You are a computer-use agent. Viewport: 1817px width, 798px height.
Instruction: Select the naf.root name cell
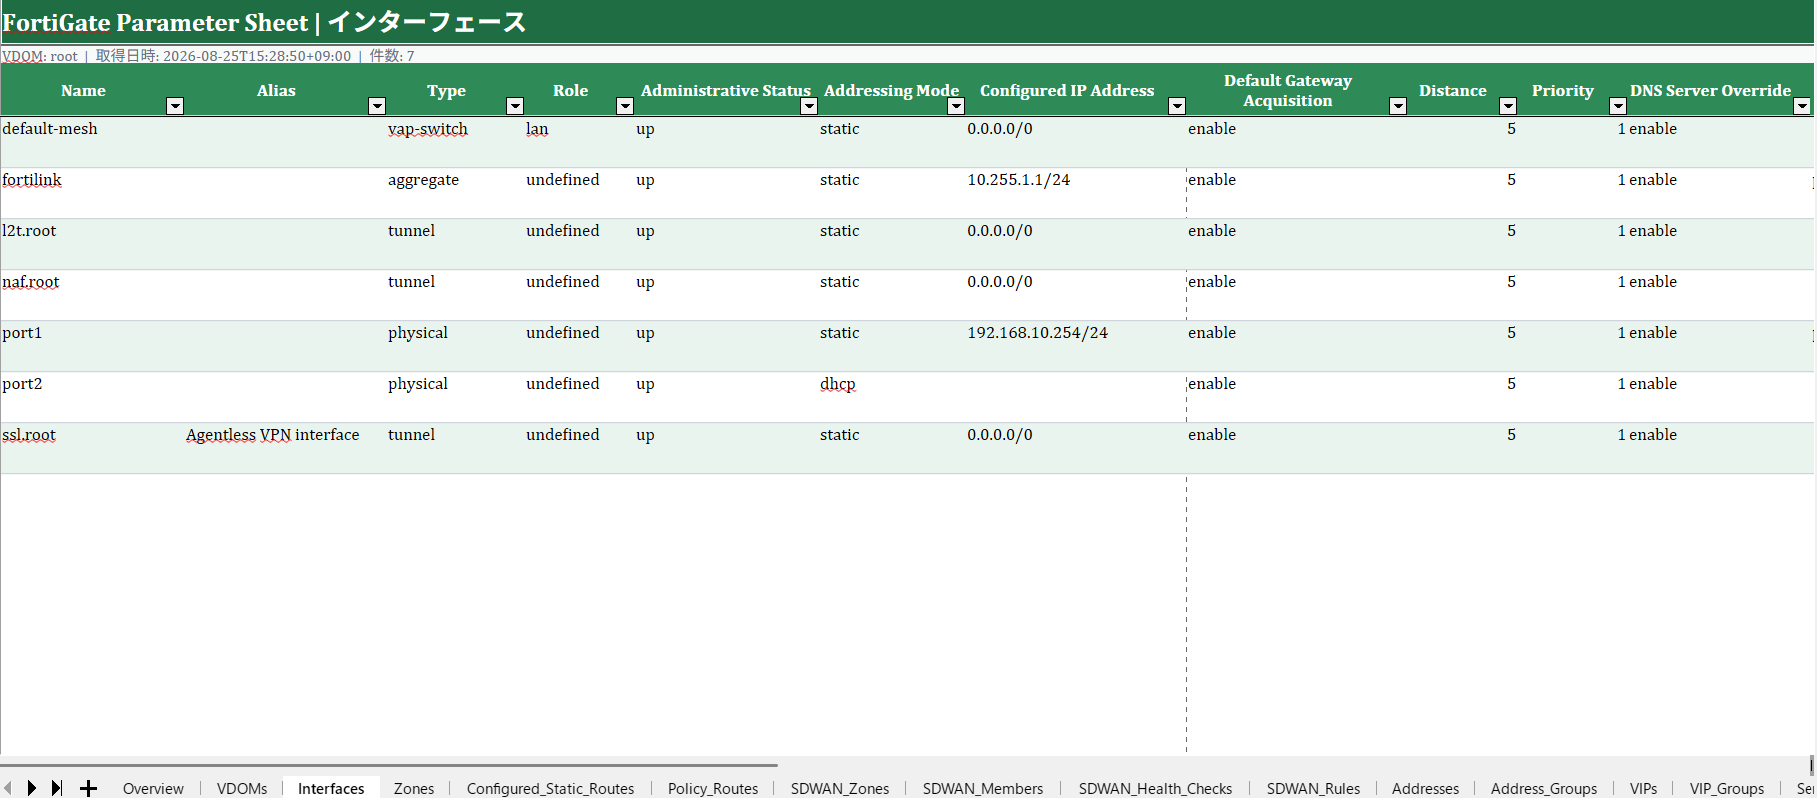[92, 295]
